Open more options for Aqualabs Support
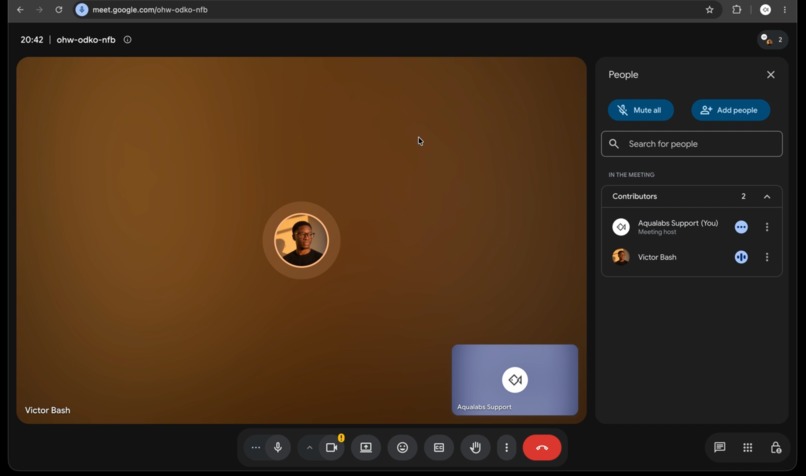Viewport: 806px width, 476px height. click(767, 227)
